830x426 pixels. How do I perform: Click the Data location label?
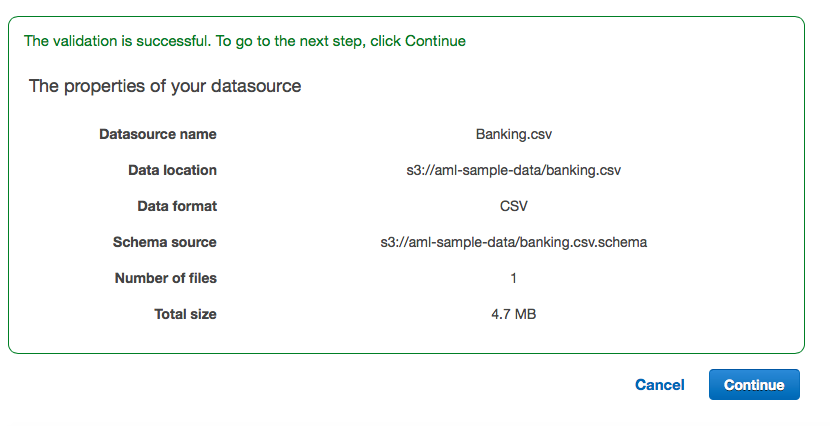(x=172, y=170)
